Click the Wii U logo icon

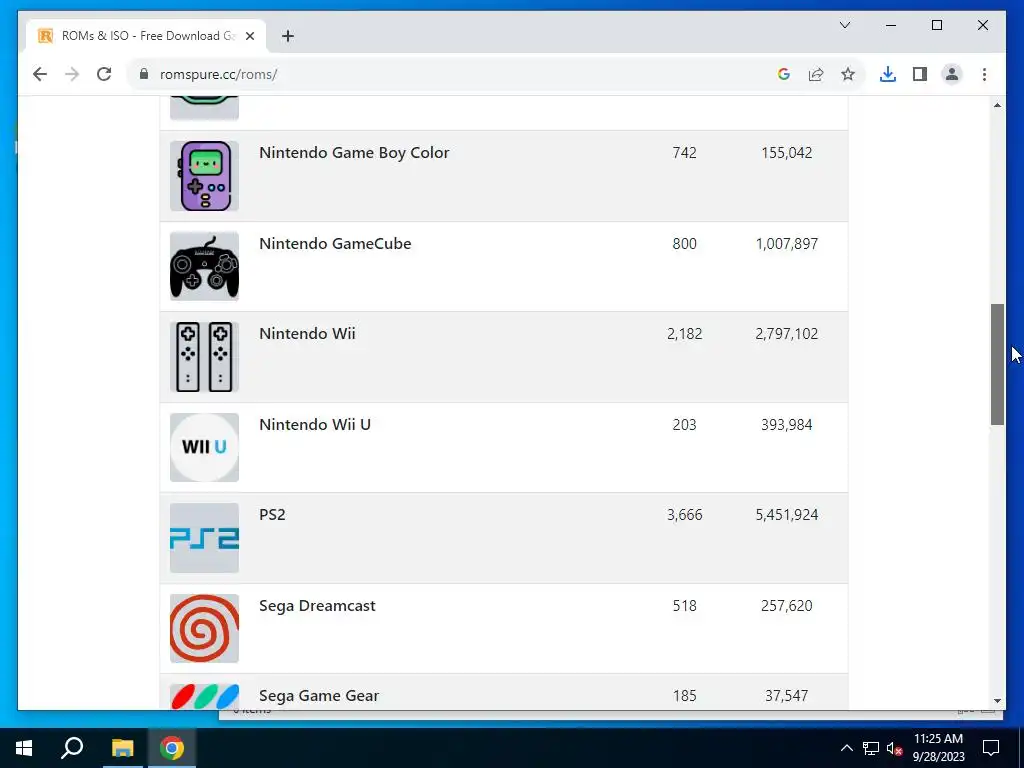click(x=204, y=447)
